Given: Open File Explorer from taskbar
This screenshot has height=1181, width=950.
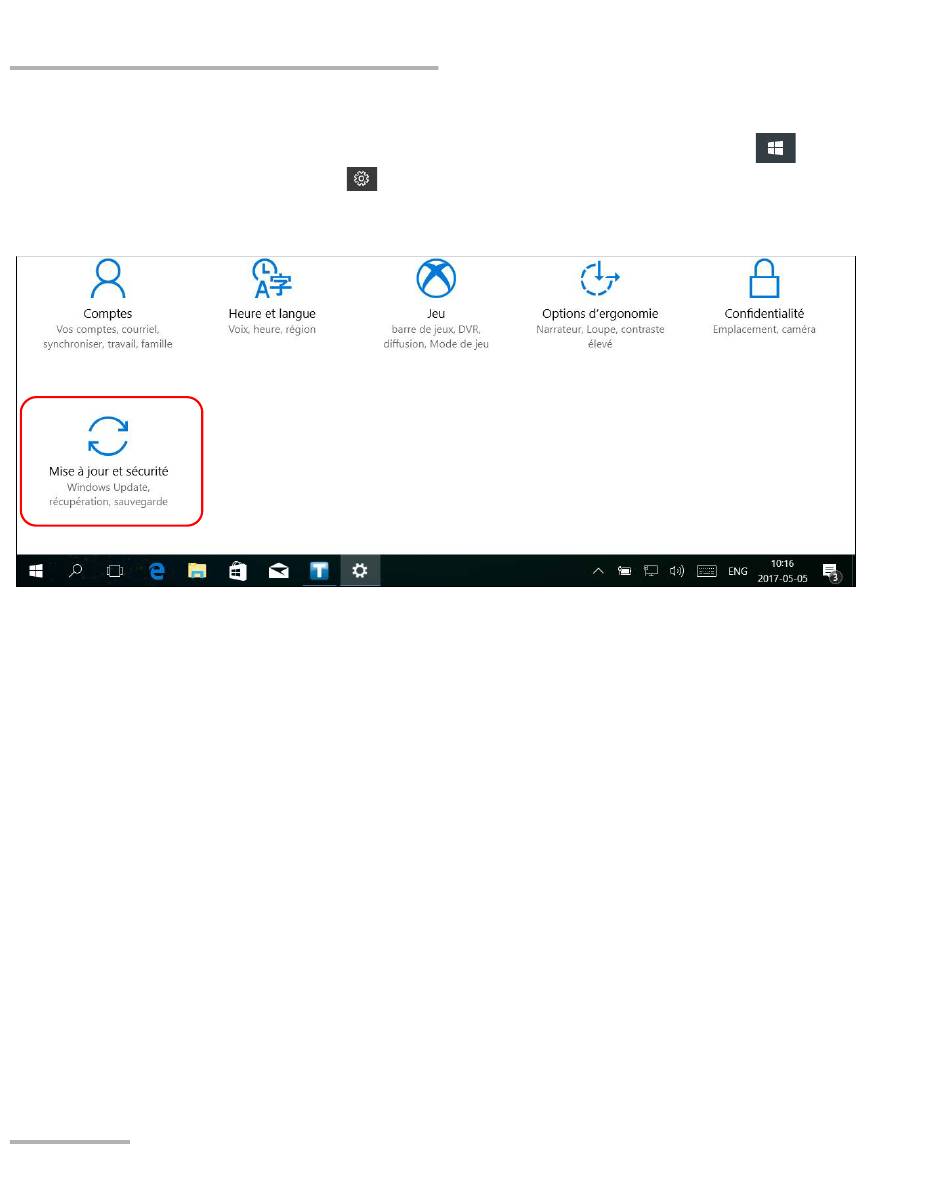Looking at the screenshot, I should pyautogui.click(x=197, y=572).
